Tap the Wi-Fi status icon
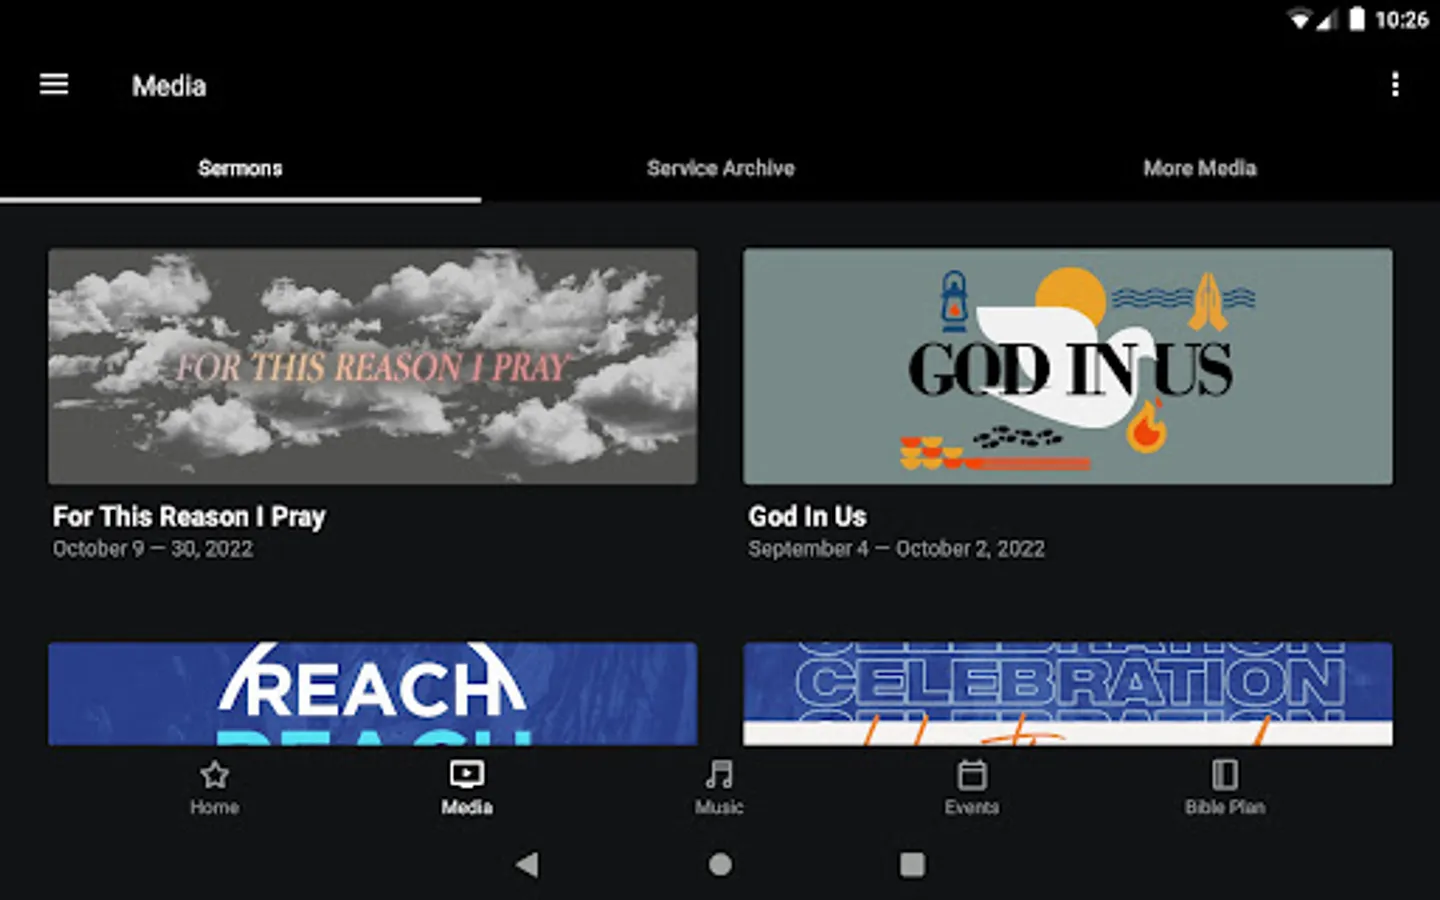The width and height of the screenshot is (1440, 900). tap(1299, 20)
